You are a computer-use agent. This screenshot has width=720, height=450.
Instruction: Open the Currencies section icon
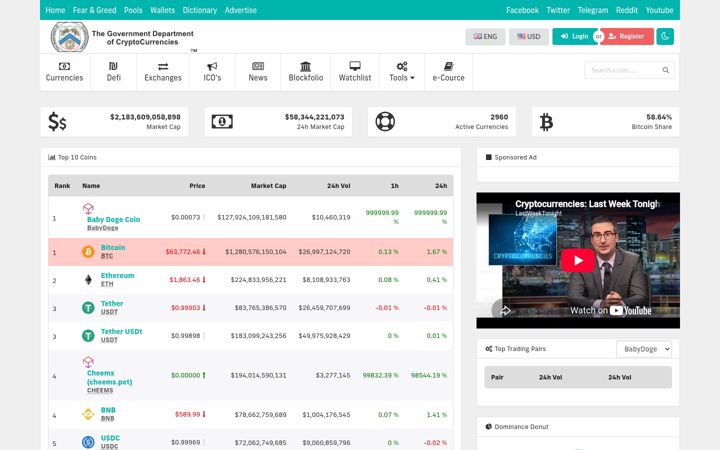click(64, 67)
